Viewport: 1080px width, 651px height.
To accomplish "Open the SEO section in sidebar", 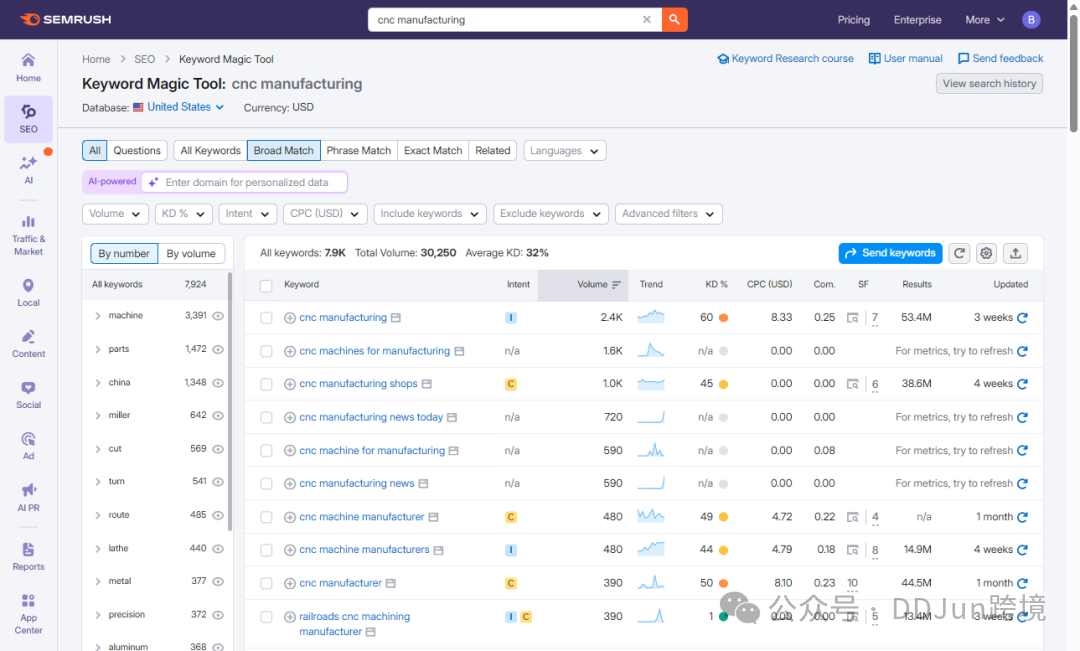I will pyautogui.click(x=28, y=118).
